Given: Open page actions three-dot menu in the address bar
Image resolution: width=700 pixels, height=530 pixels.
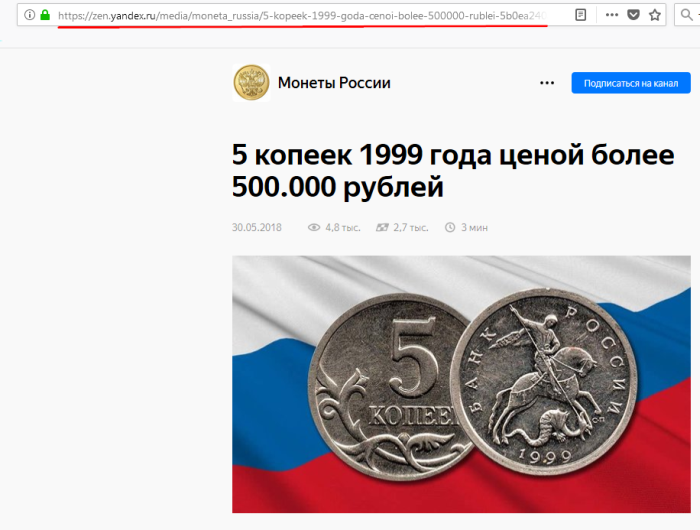Looking at the screenshot, I should point(612,15).
